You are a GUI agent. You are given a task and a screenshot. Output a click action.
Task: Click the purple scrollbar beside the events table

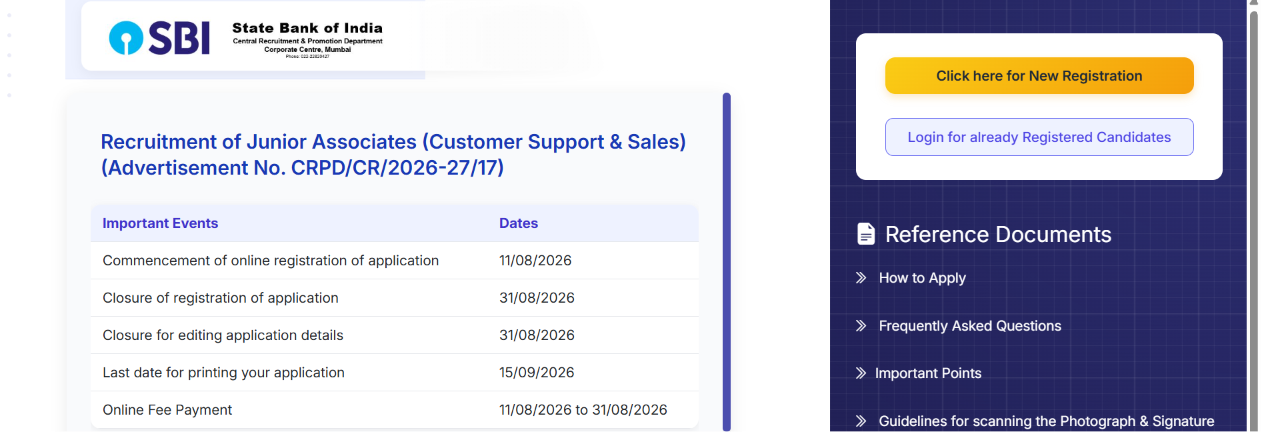click(x=727, y=262)
